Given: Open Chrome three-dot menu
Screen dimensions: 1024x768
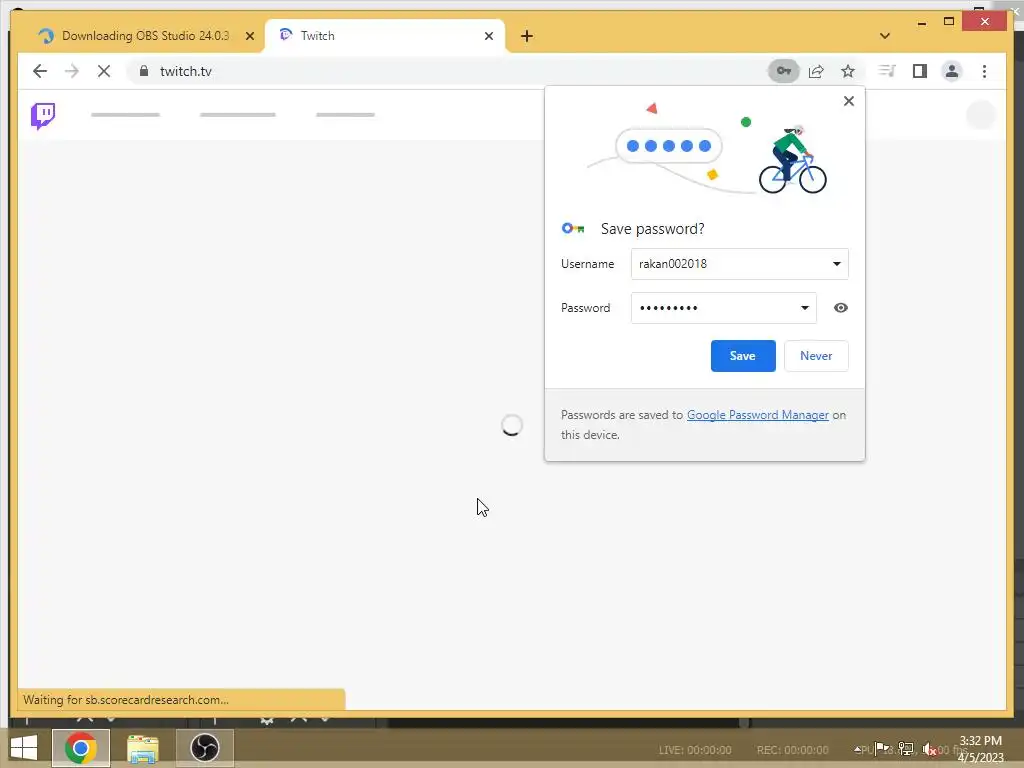Looking at the screenshot, I should tap(984, 71).
